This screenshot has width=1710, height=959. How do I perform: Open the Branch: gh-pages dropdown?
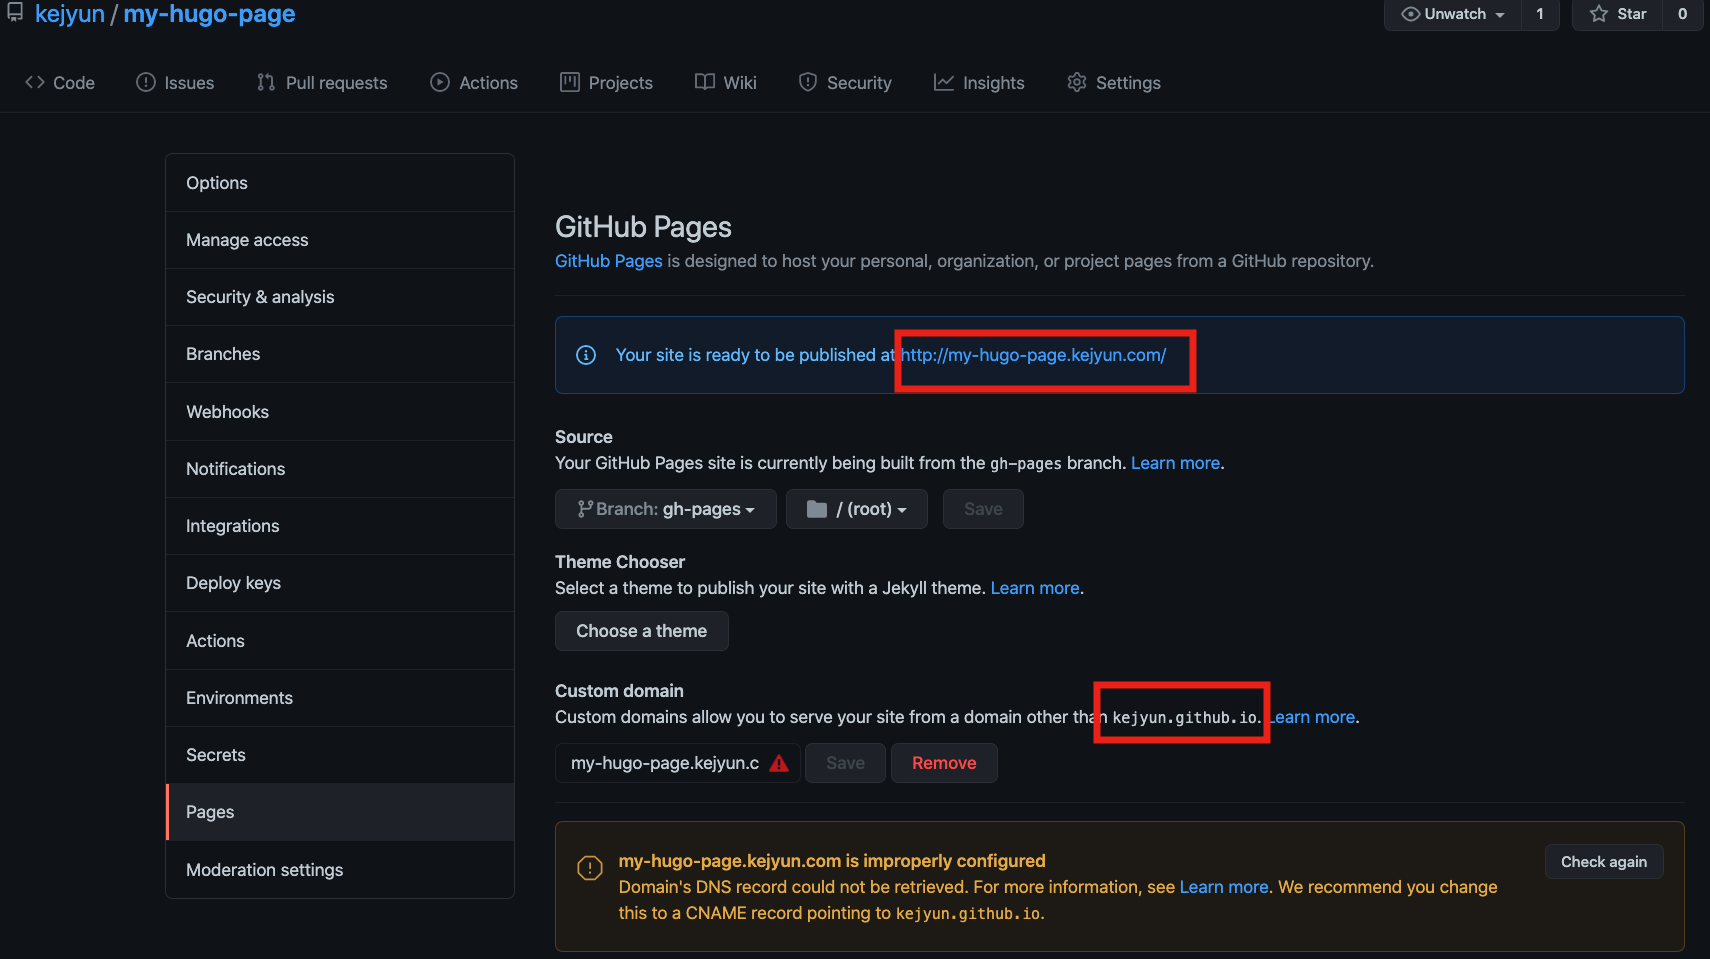coord(666,509)
